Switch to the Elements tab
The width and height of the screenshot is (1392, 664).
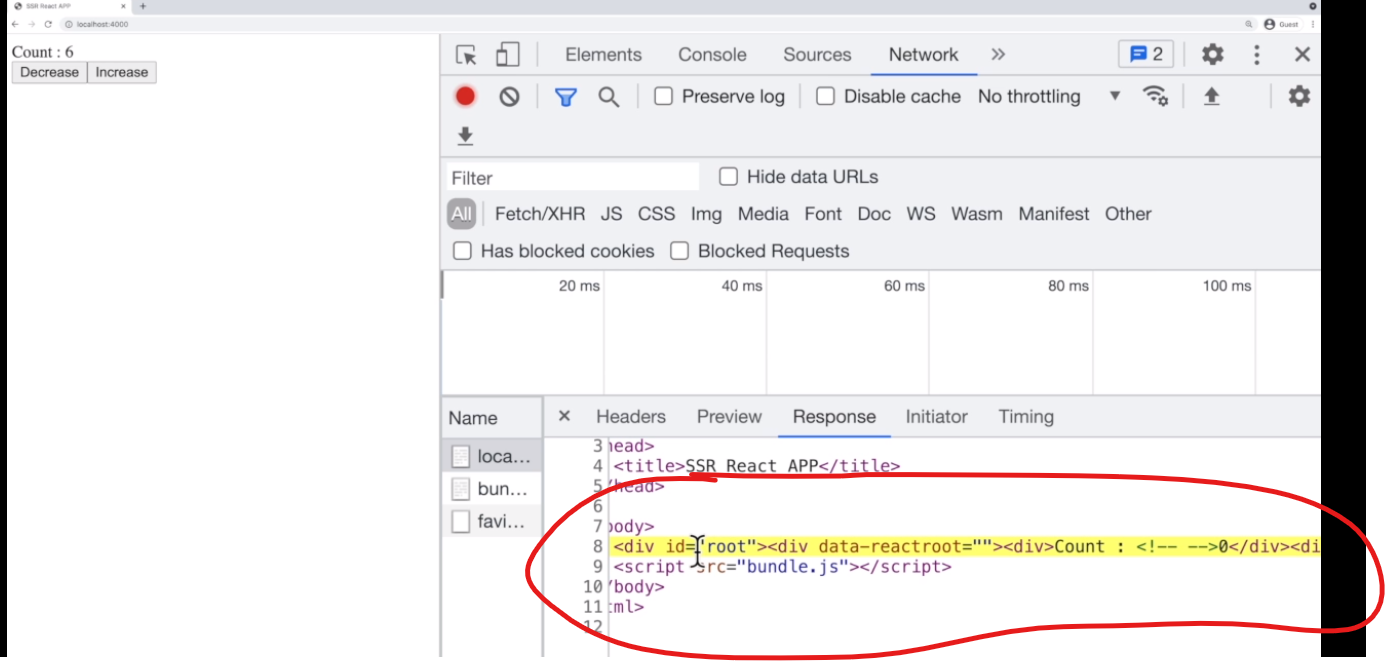coord(603,55)
